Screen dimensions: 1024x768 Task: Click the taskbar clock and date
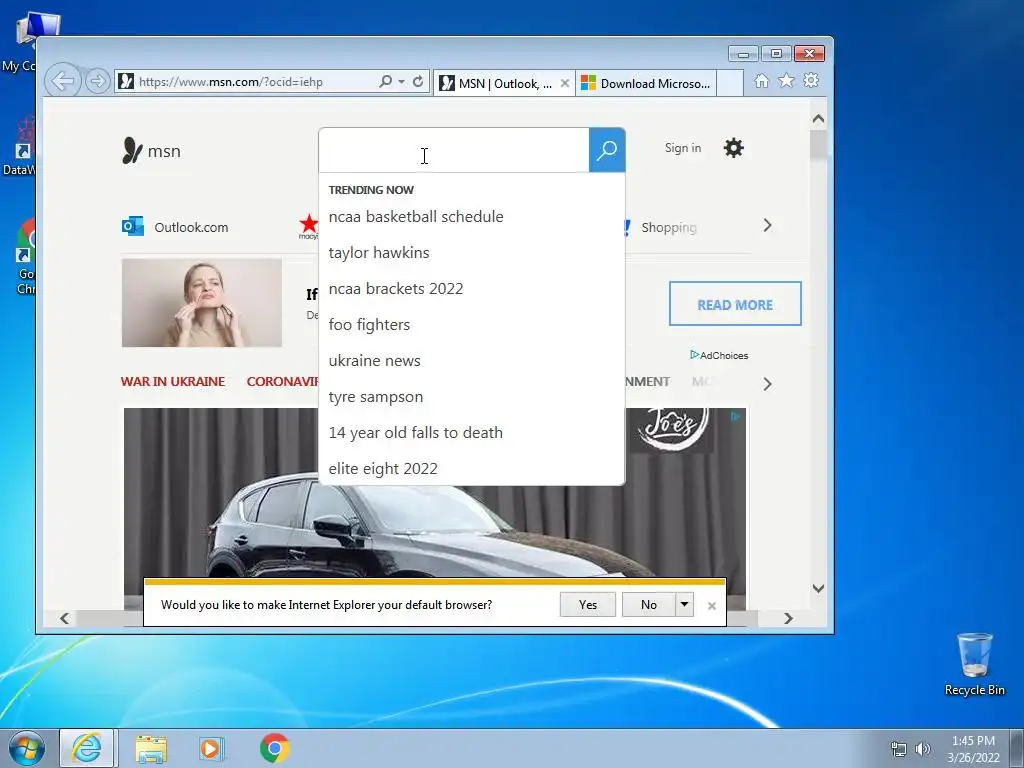click(x=973, y=749)
